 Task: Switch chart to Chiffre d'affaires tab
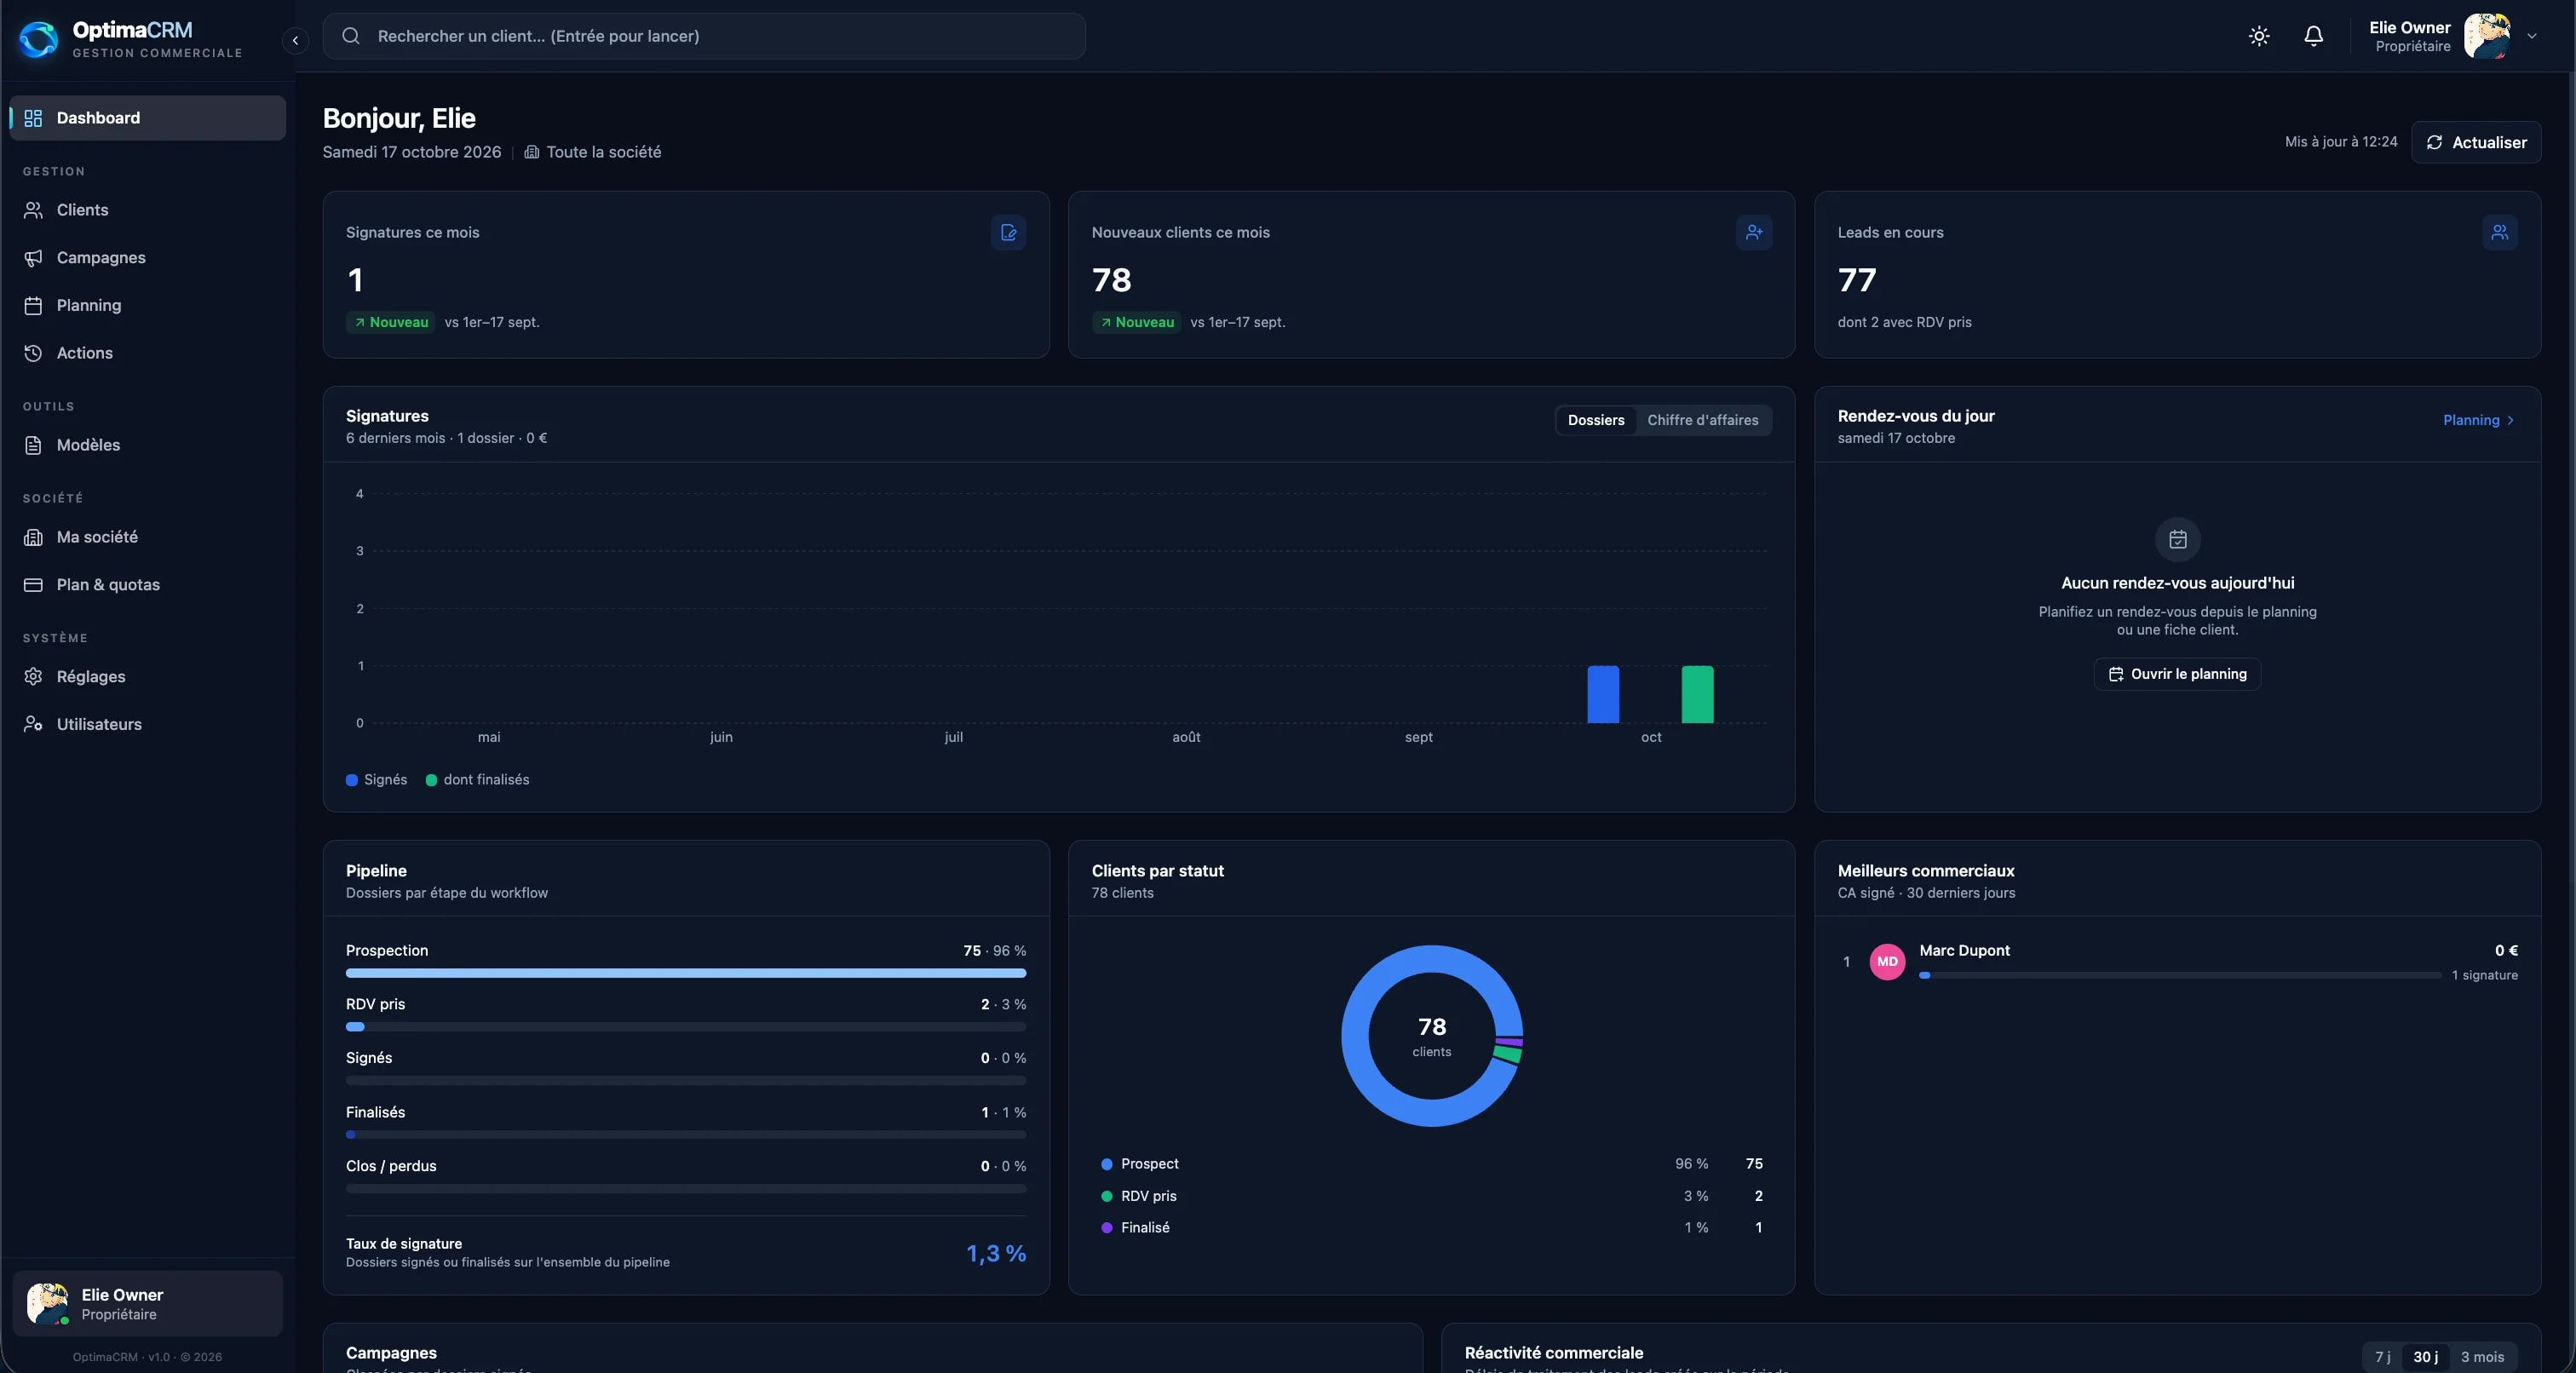point(1702,420)
